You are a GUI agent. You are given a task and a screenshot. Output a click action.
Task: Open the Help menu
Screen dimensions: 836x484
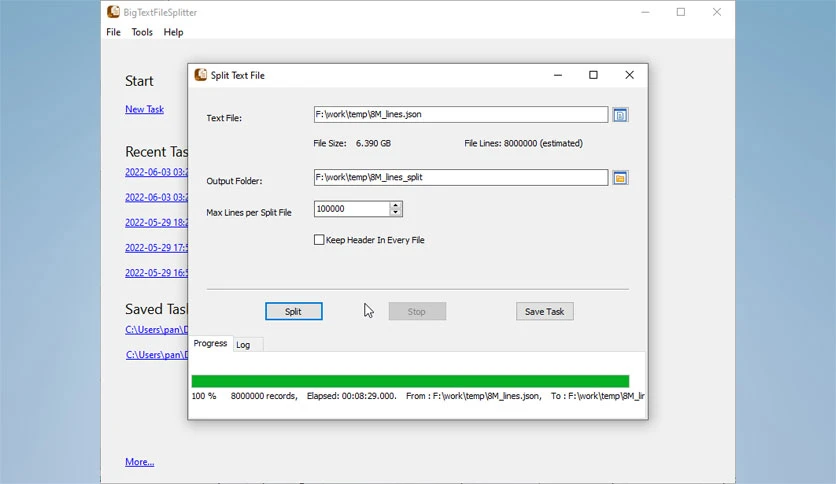tap(173, 32)
